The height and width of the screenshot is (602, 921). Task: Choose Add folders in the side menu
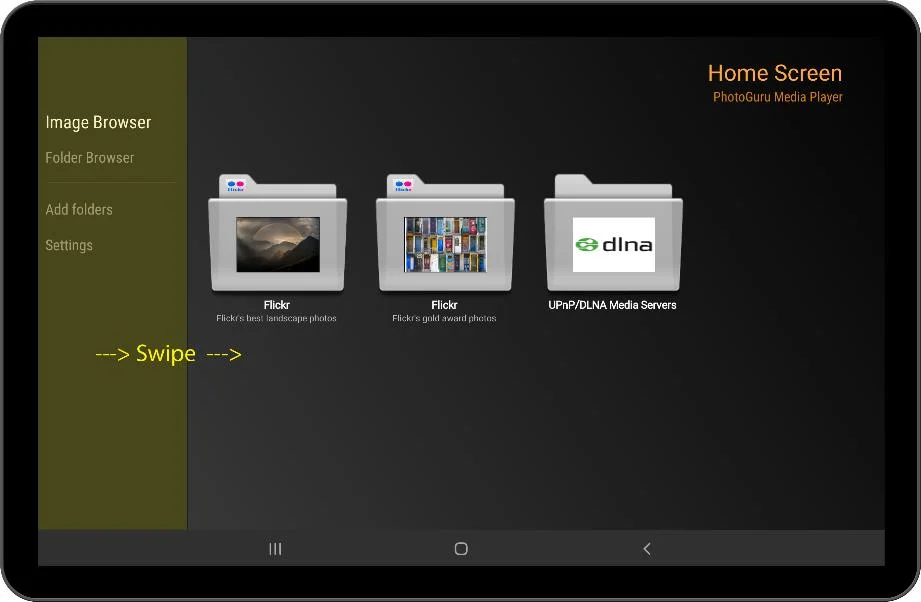[79, 210]
